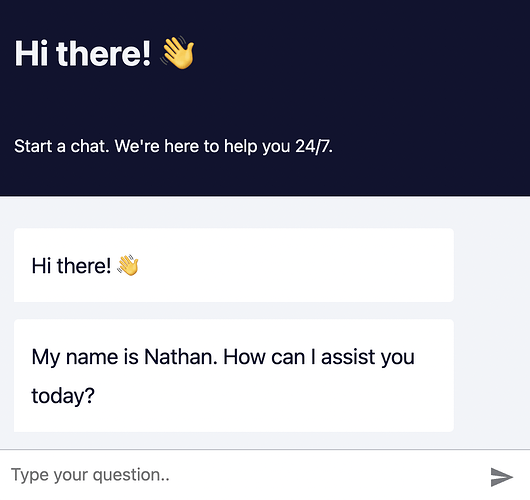Click the waving hand emoji in header
This screenshot has height=500, width=530.
pyautogui.click(x=178, y=53)
